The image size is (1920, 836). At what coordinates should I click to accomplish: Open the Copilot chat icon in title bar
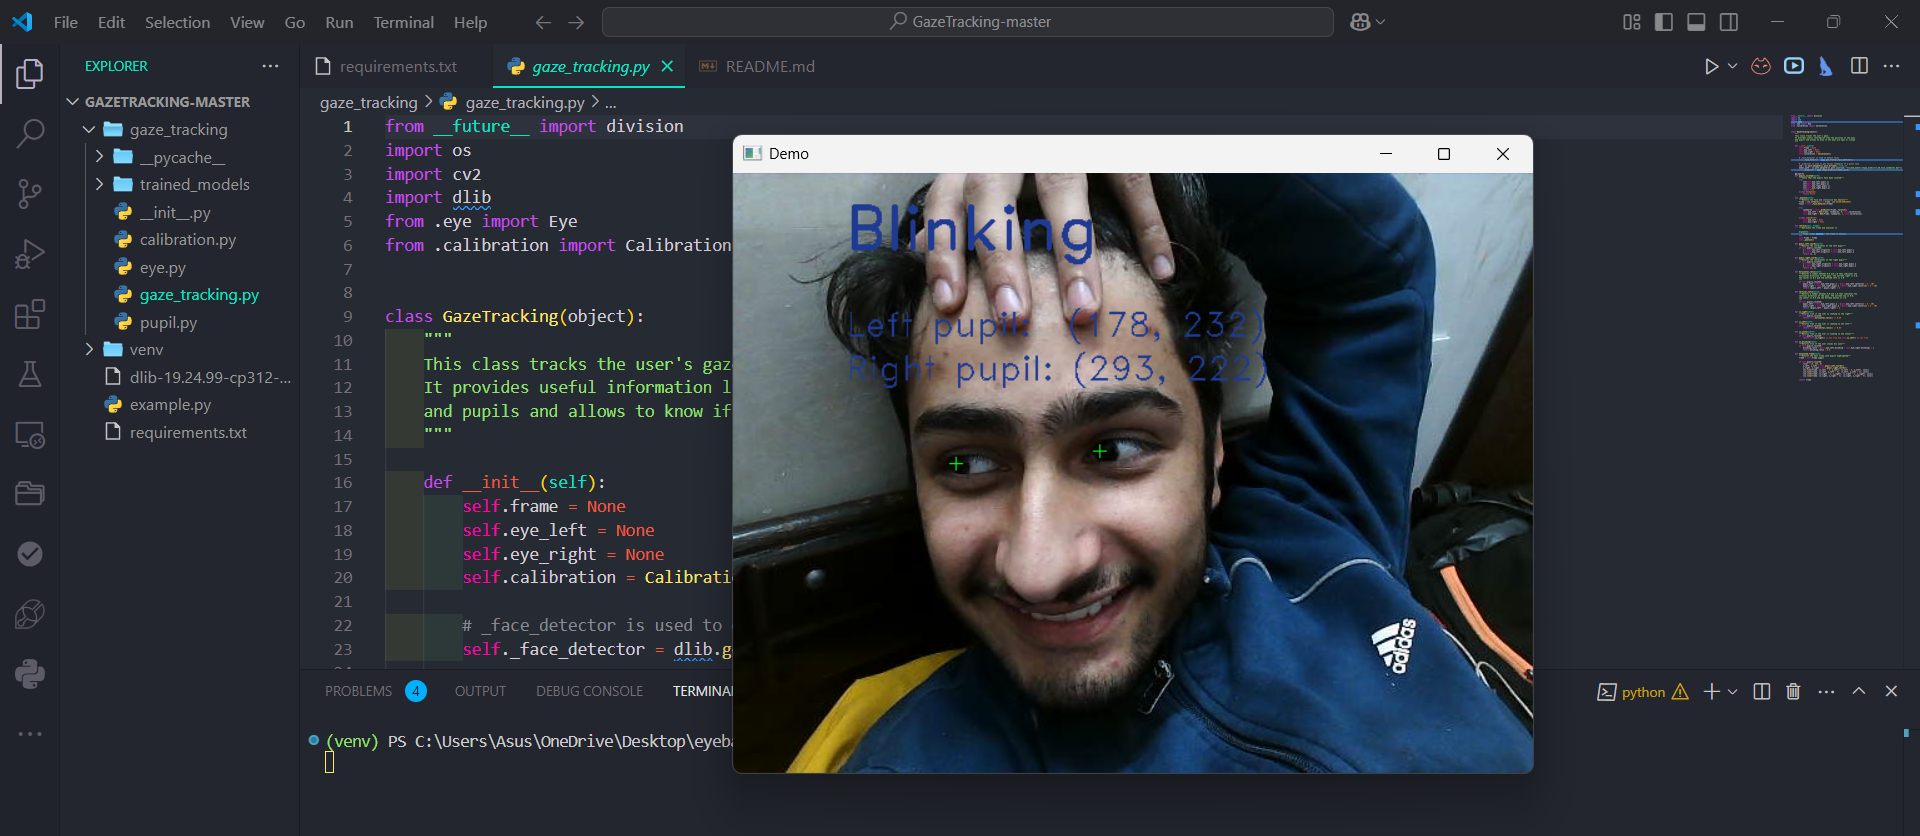tap(1360, 22)
